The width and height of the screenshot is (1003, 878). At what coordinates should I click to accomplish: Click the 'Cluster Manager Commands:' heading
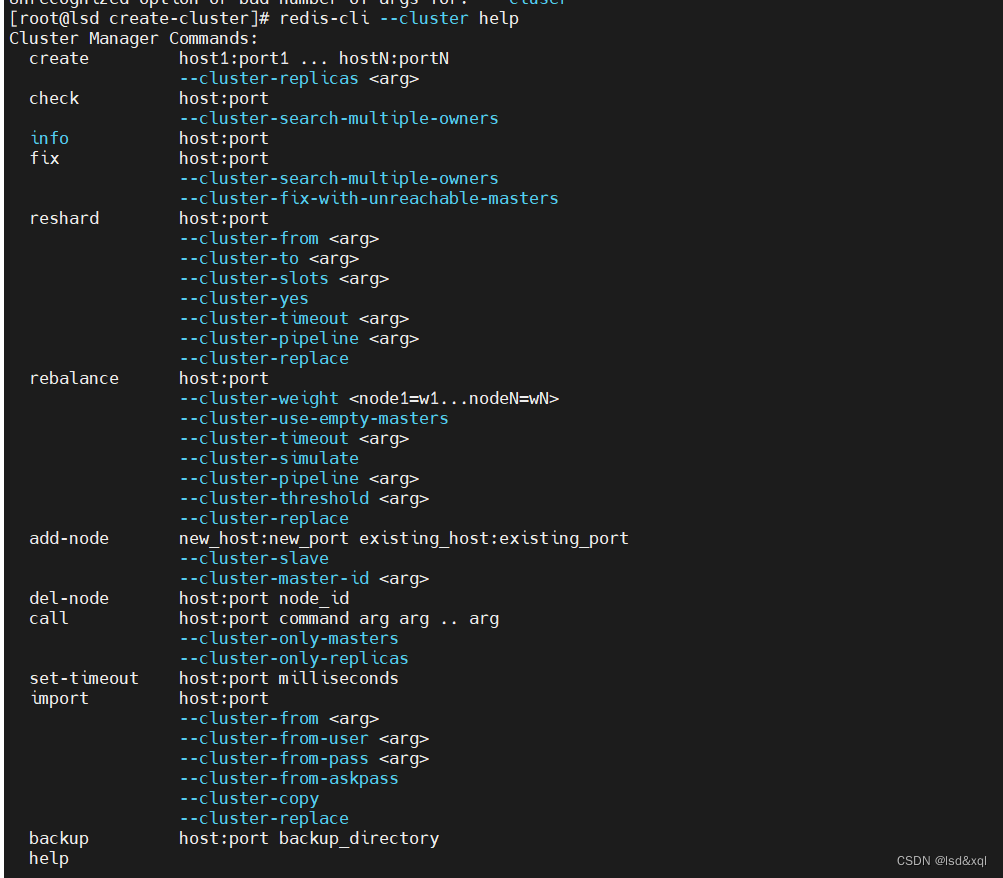pyautogui.click(x=134, y=38)
